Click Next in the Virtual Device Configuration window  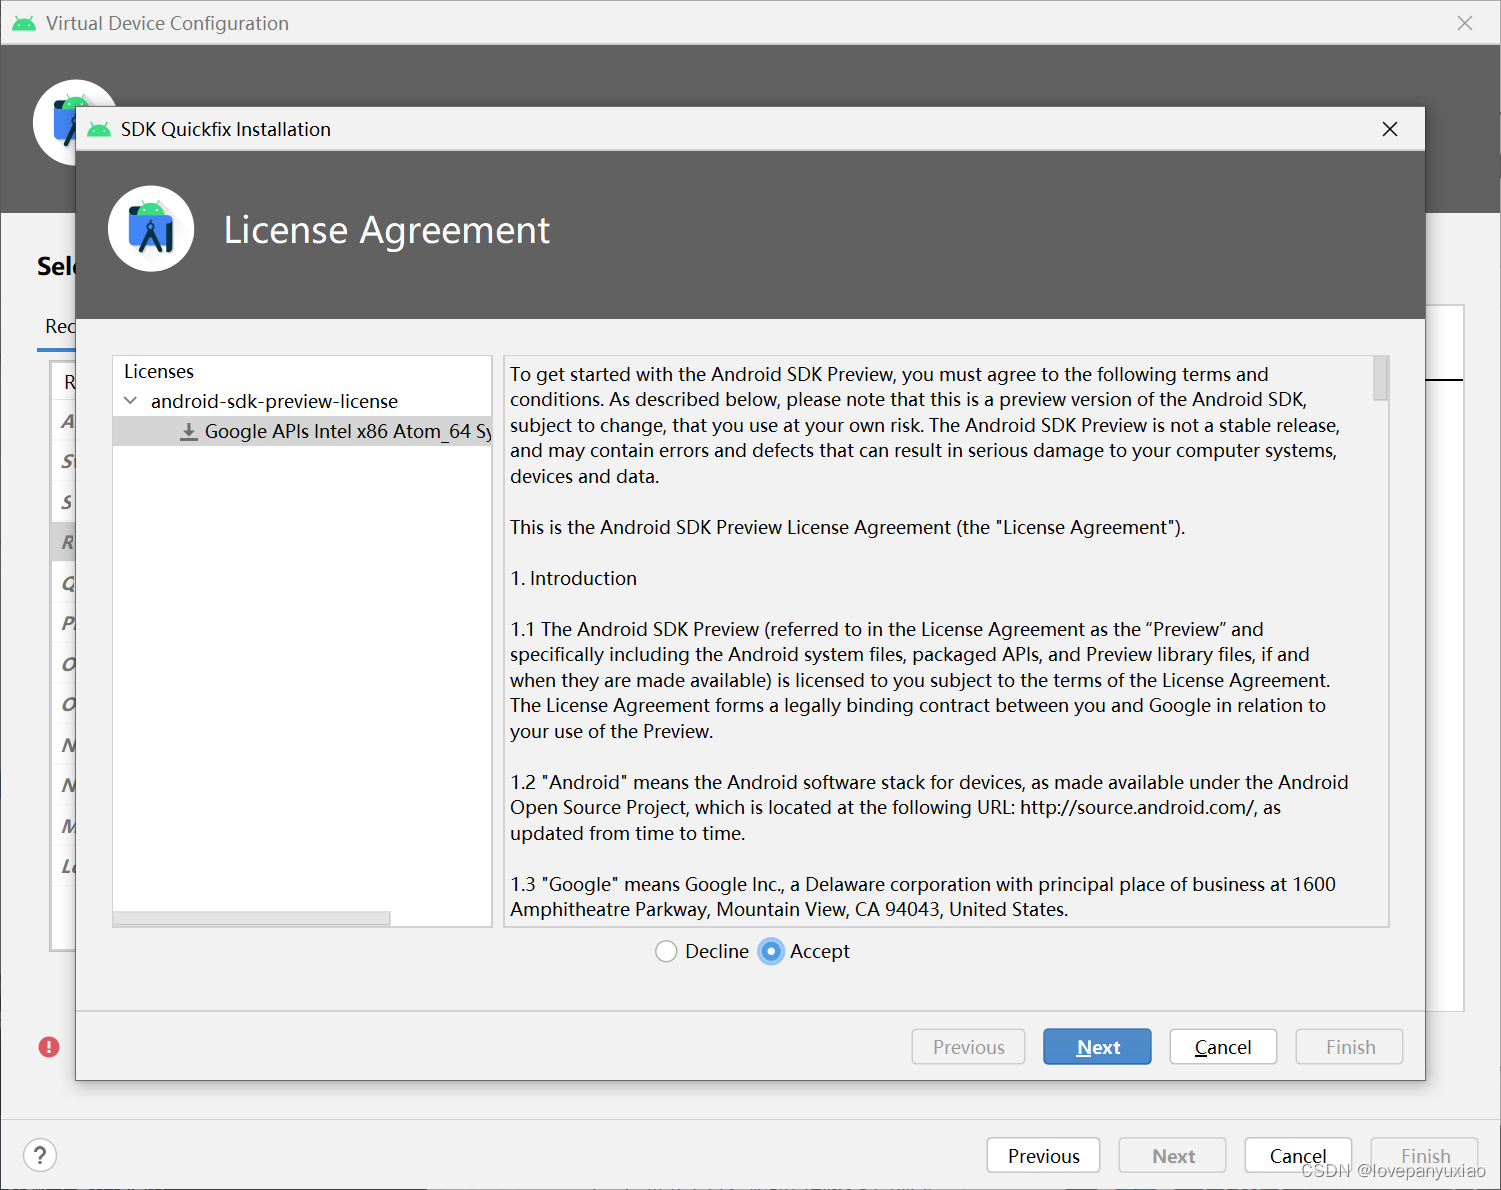[x=1172, y=1156]
